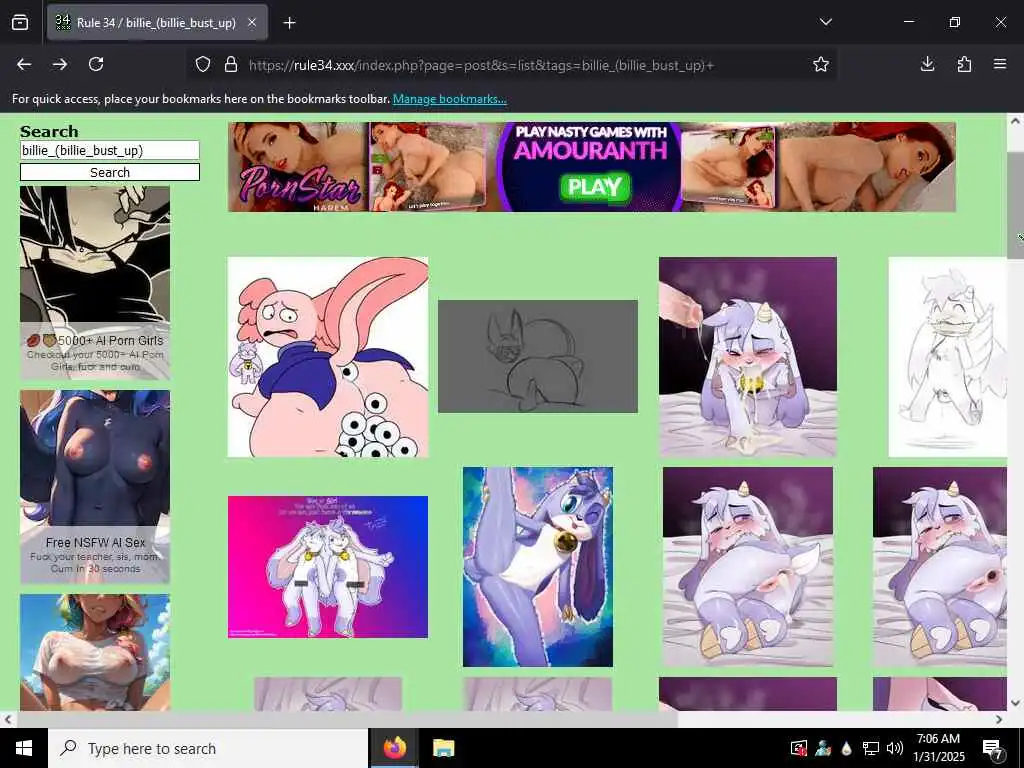Activate Firefox from the taskbar
Image resolution: width=1024 pixels, height=768 pixels.
394,748
